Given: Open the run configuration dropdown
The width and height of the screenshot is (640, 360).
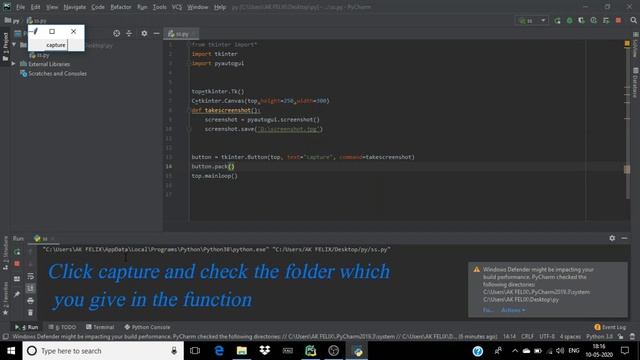Looking at the screenshot, I should tap(533, 20).
